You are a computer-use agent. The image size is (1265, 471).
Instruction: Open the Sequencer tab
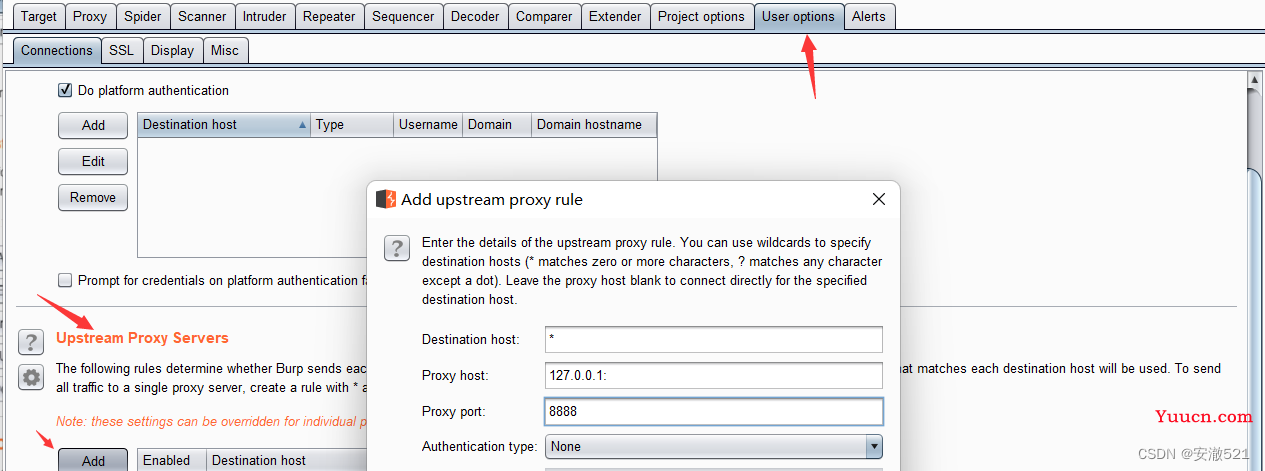[x=403, y=16]
